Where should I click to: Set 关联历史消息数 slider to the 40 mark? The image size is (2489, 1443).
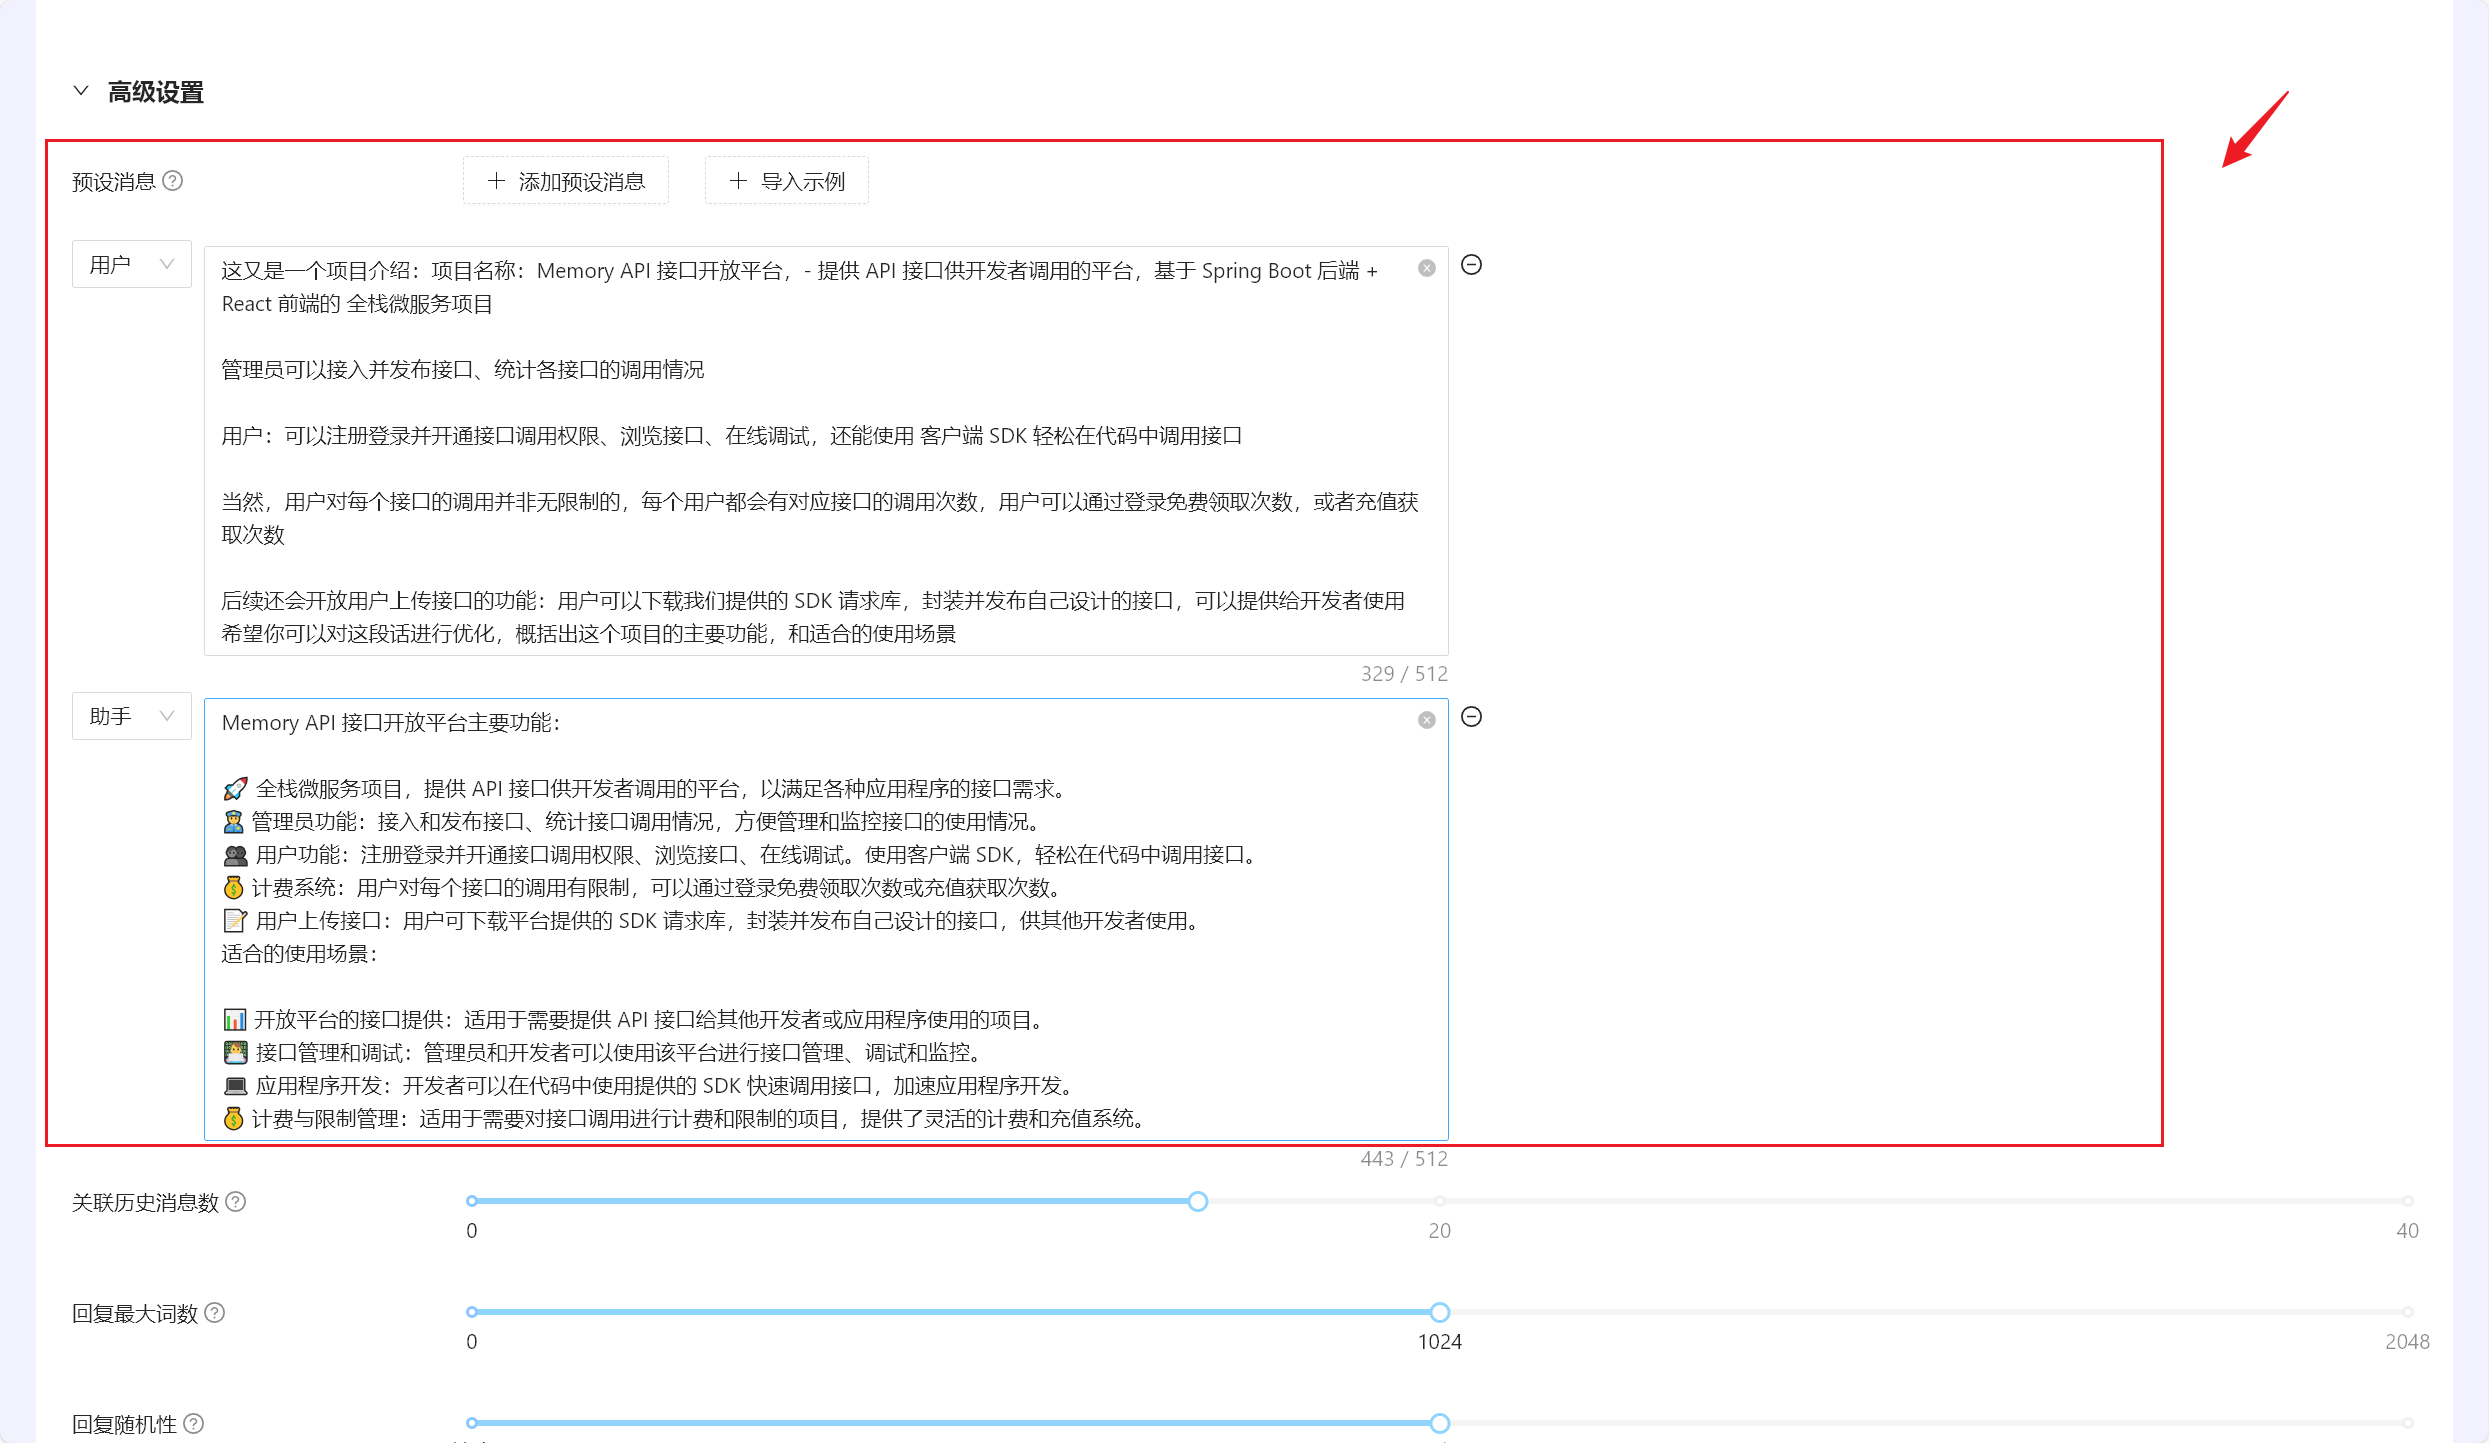2408,1201
